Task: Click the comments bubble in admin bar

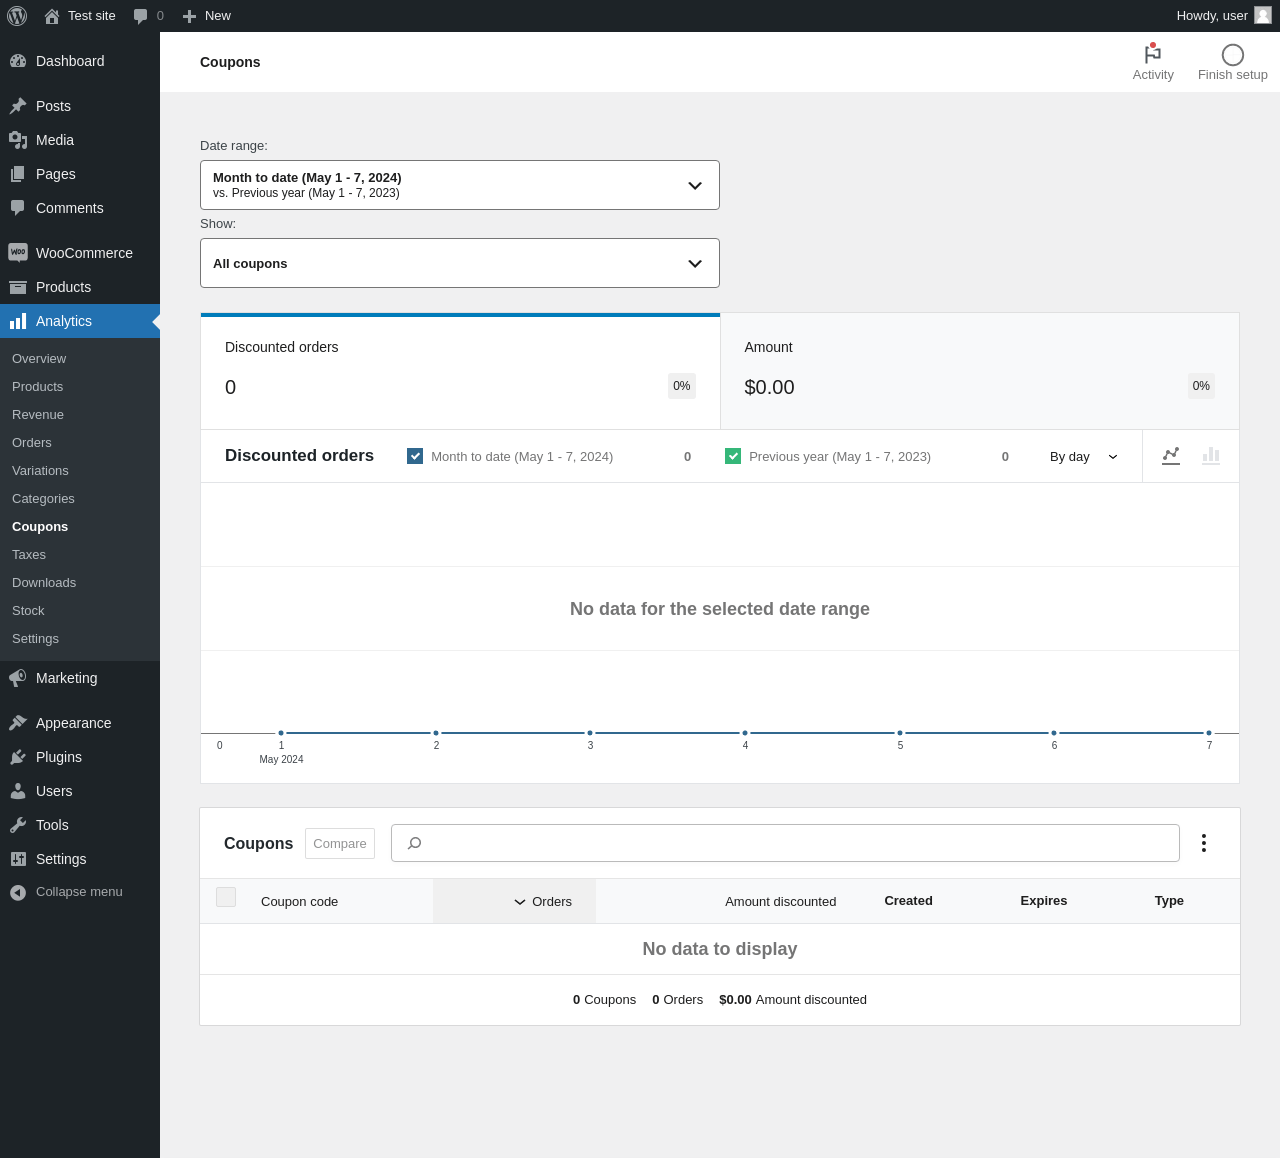Action: 141,16
